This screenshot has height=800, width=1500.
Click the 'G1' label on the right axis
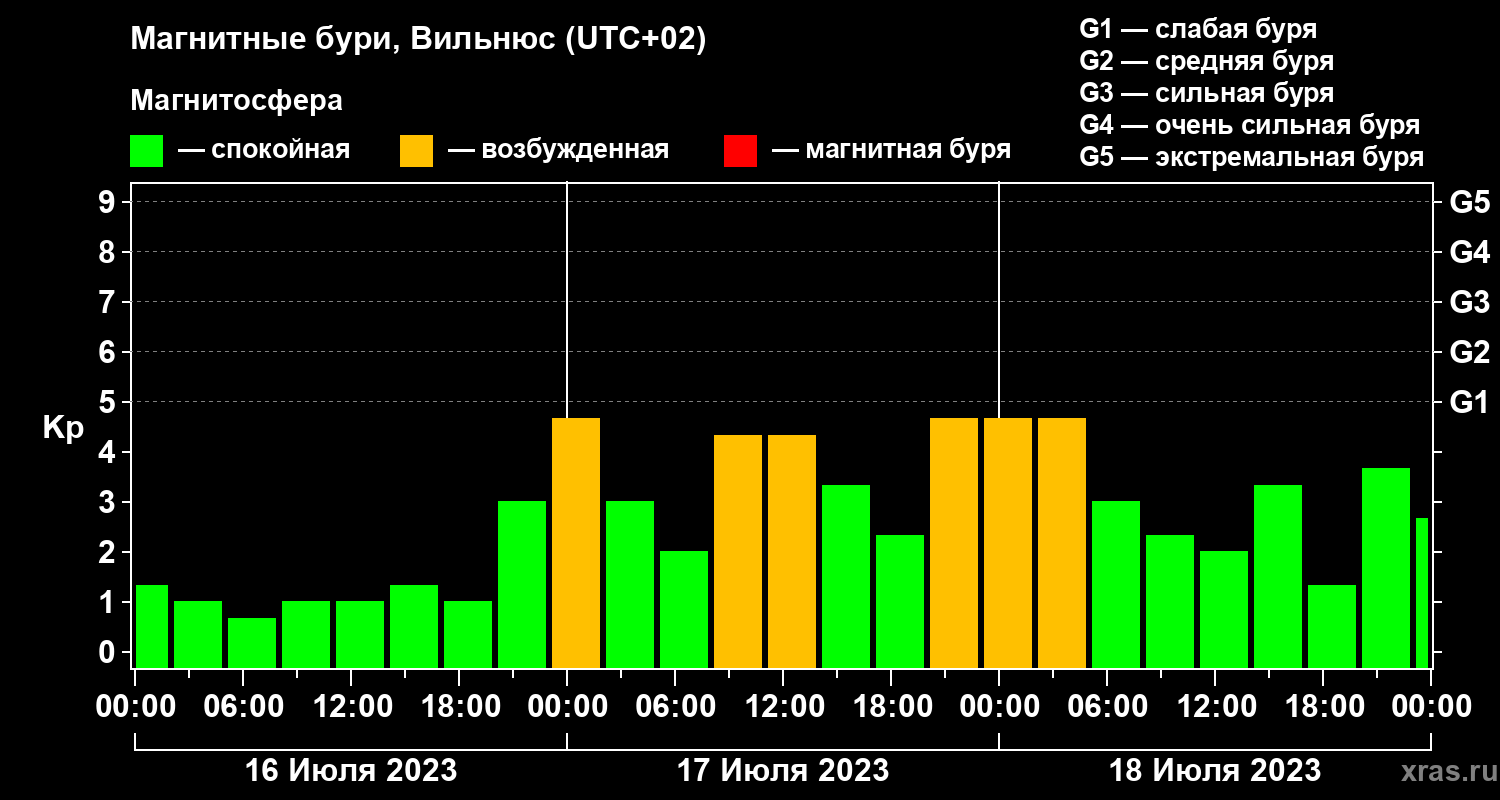click(x=1469, y=402)
